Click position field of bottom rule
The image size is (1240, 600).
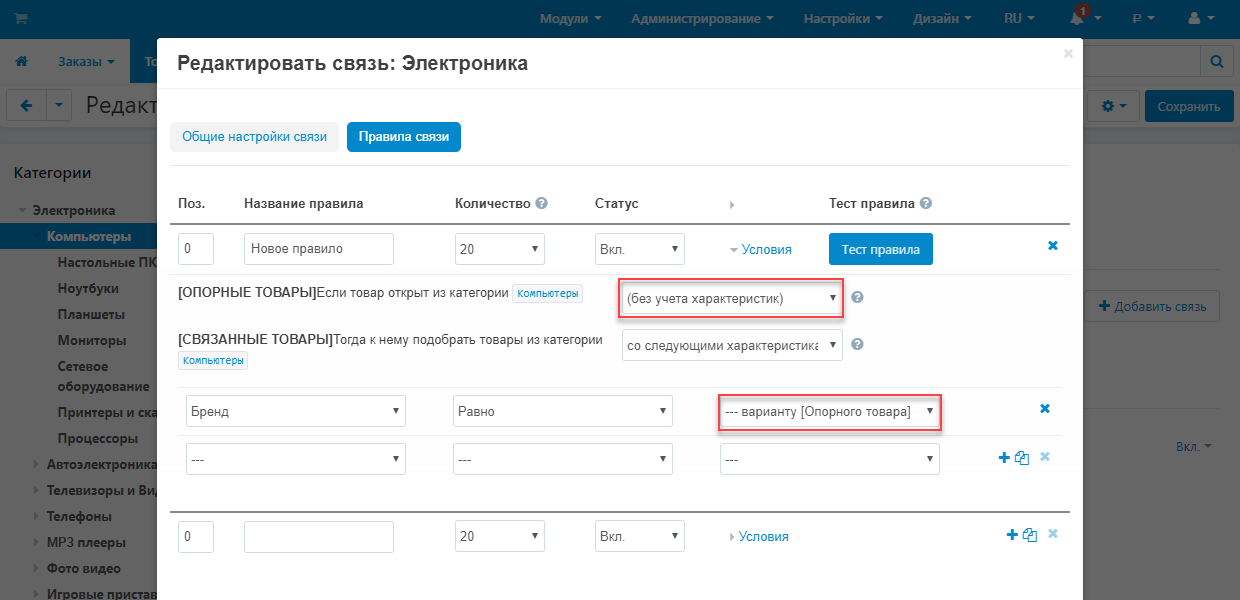tap(196, 536)
